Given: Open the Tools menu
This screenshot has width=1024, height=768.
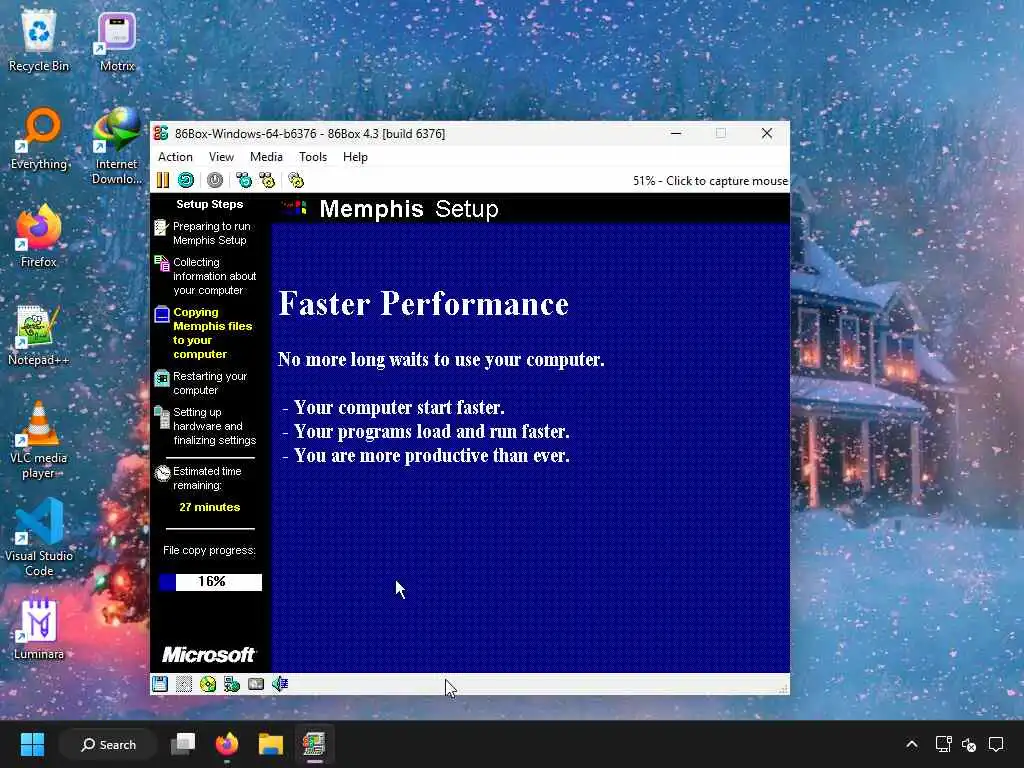Looking at the screenshot, I should pyautogui.click(x=313, y=157).
